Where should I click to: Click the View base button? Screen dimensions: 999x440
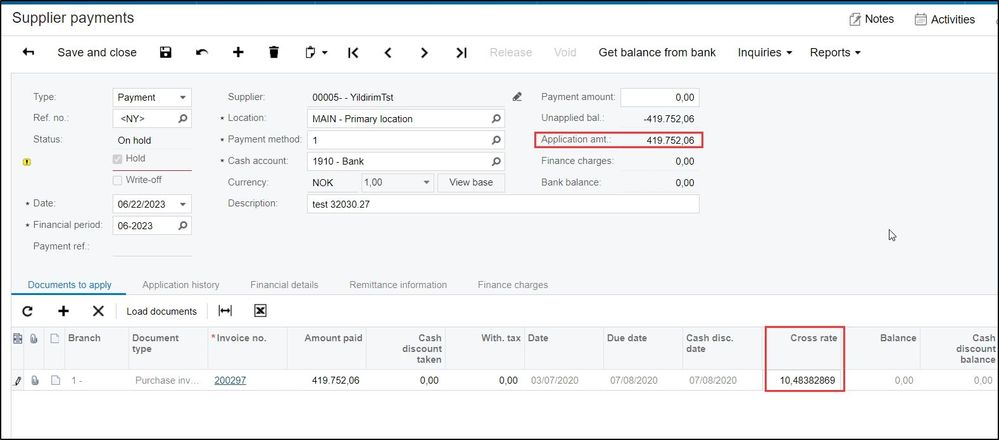pos(471,182)
